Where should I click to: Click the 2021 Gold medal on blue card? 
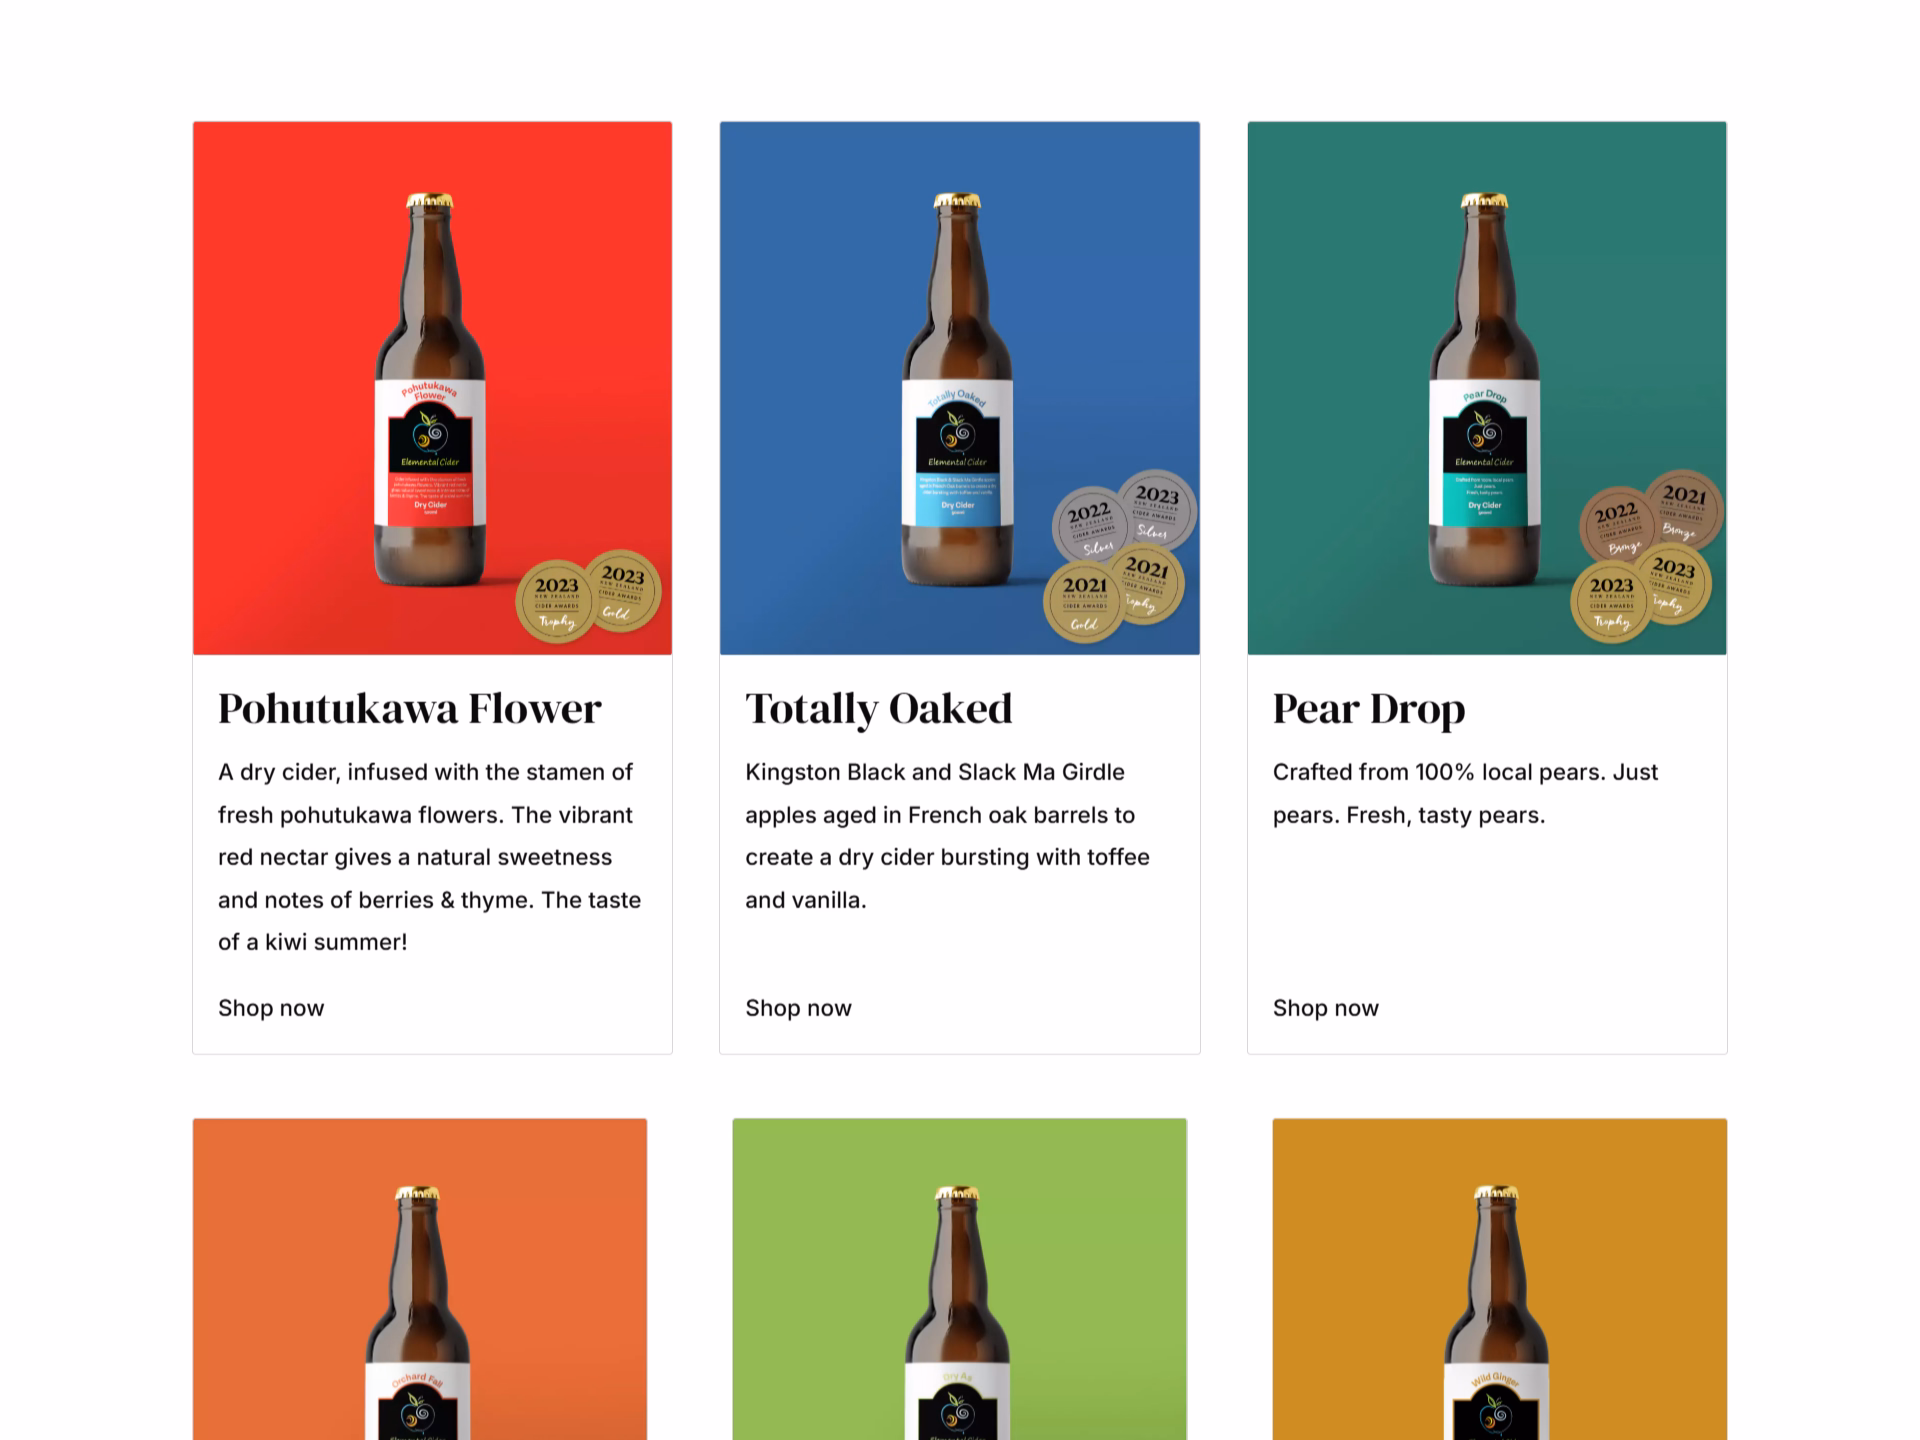pos(1084,602)
